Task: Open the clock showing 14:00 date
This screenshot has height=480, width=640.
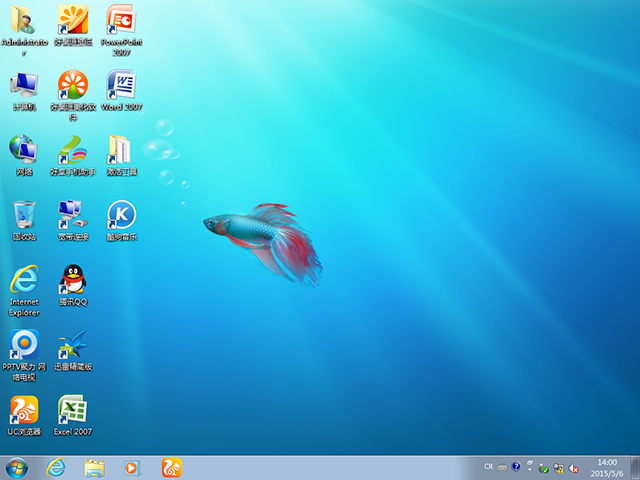Action: 606,467
